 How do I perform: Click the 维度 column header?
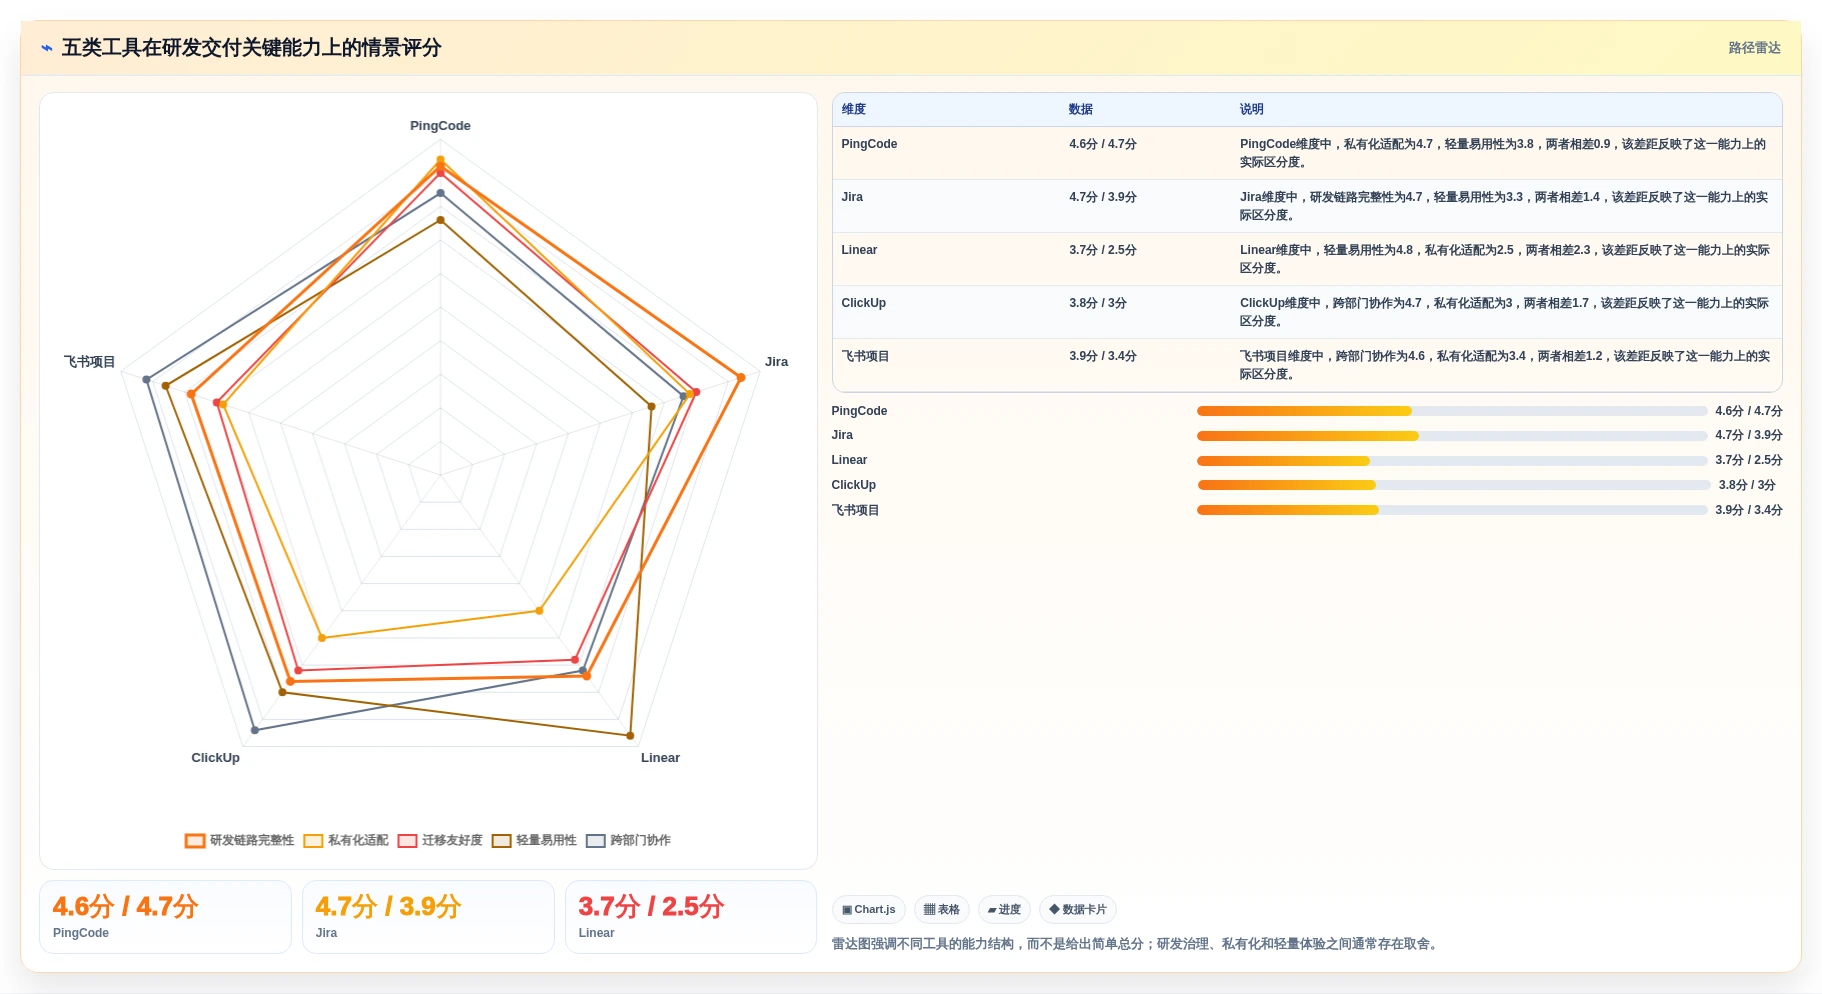click(854, 109)
